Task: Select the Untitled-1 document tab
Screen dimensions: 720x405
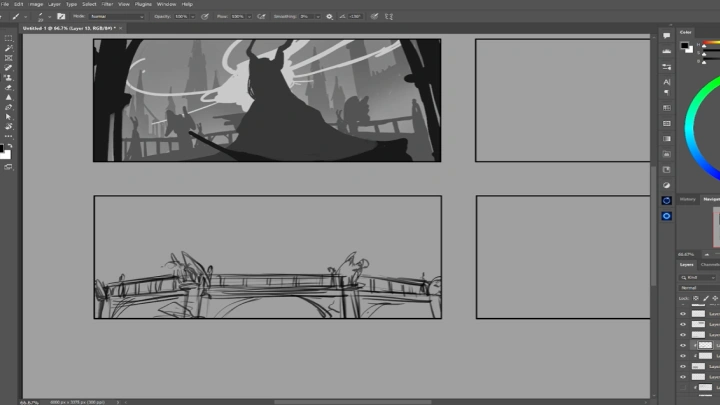Action: pos(69,28)
